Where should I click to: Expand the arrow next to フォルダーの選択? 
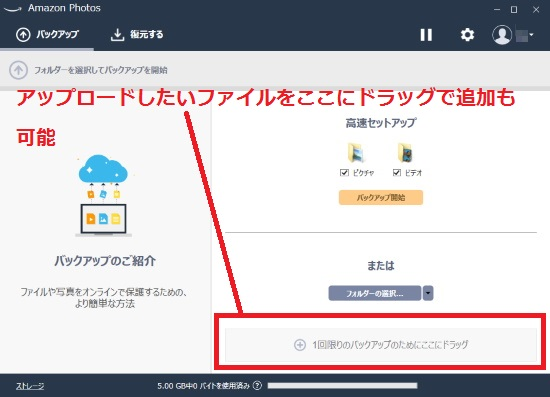[428, 293]
